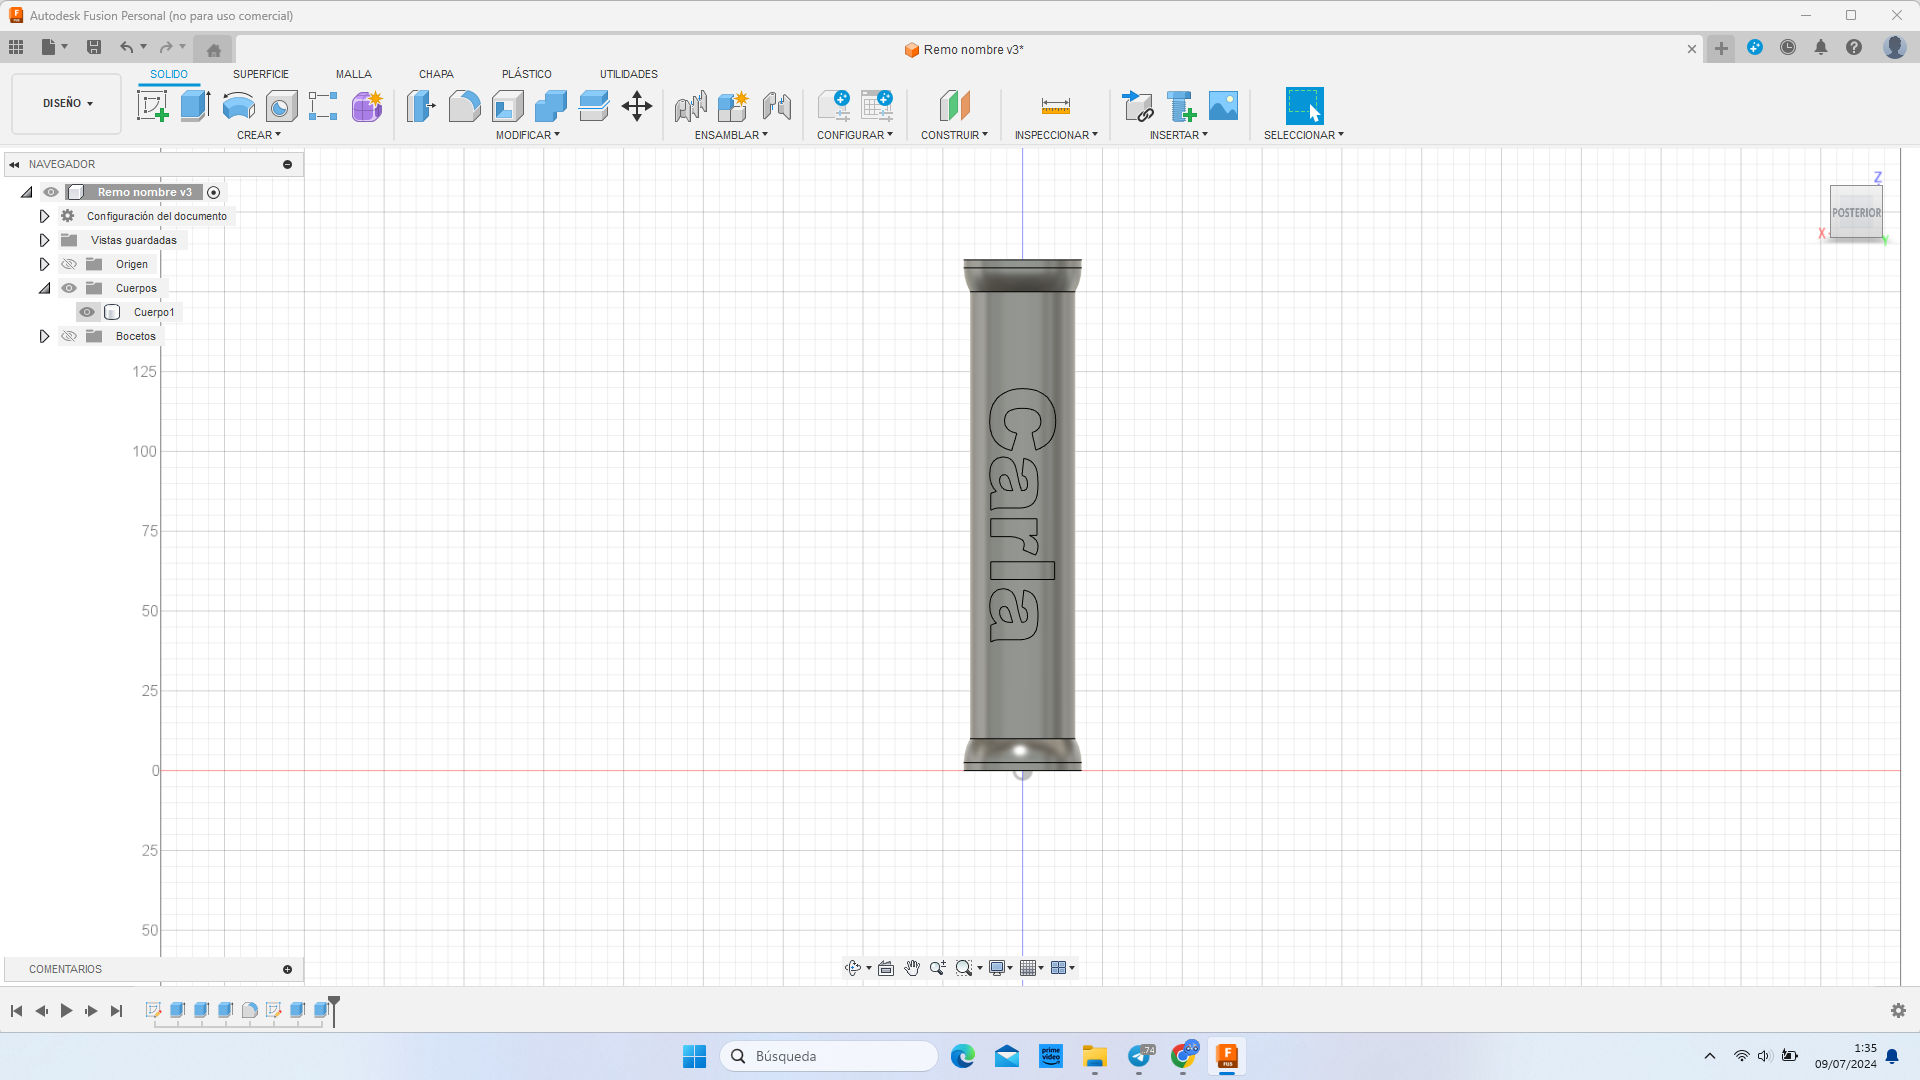Switch to the MALLA tab

click(354, 74)
